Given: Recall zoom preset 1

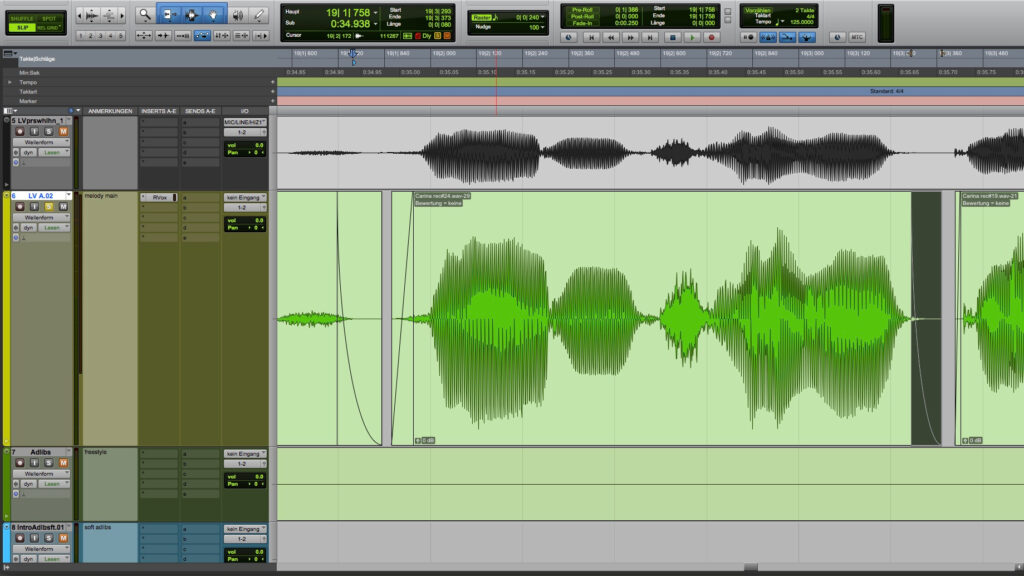Looking at the screenshot, I should pos(80,36).
